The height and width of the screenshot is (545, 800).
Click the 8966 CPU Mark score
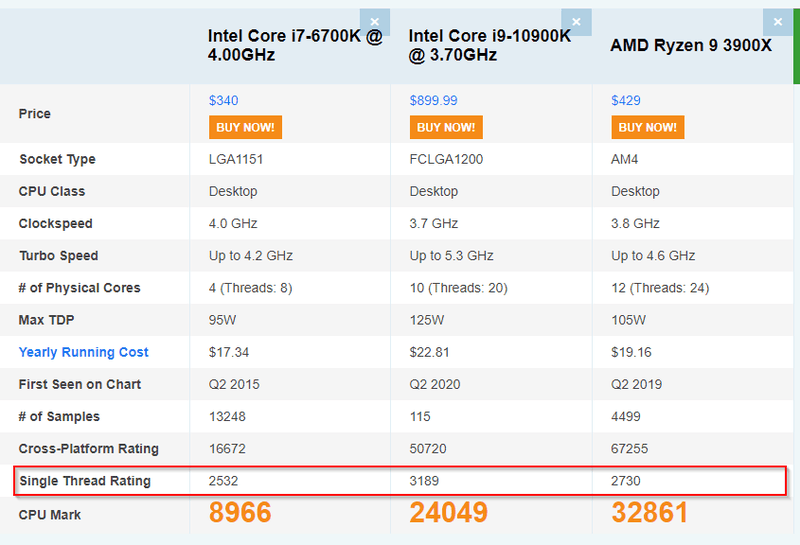pos(240,512)
